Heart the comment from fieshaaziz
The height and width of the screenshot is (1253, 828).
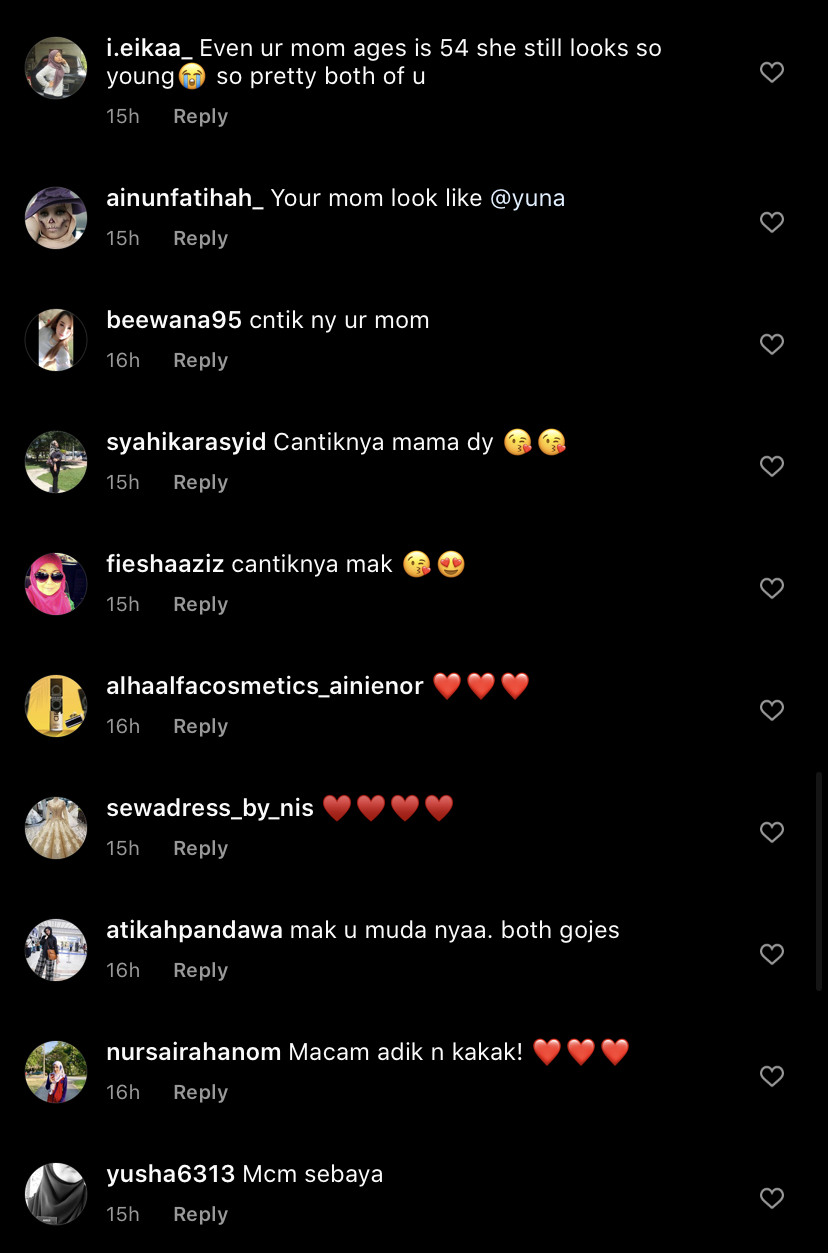[772, 588]
